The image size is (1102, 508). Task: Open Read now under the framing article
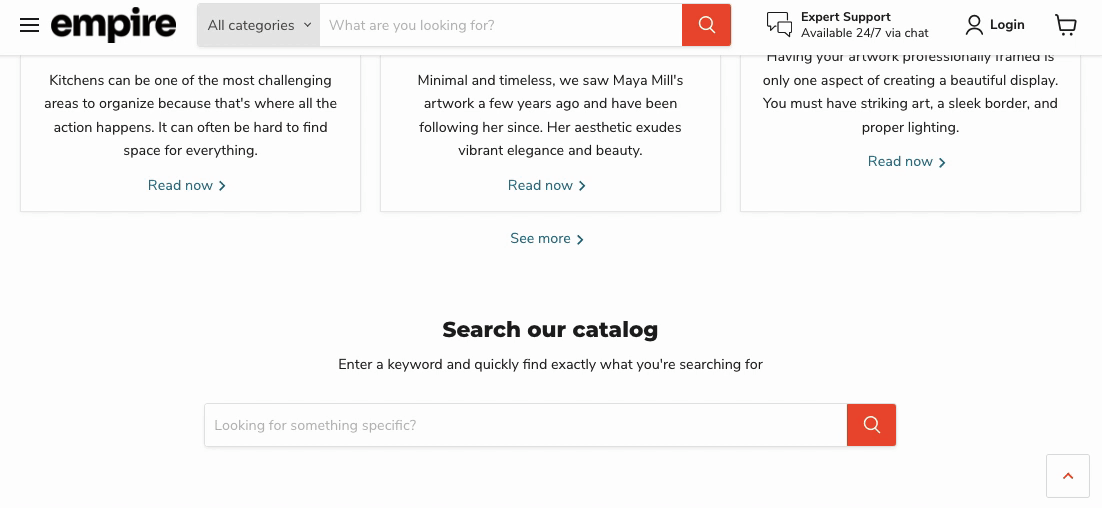[907, 162]
